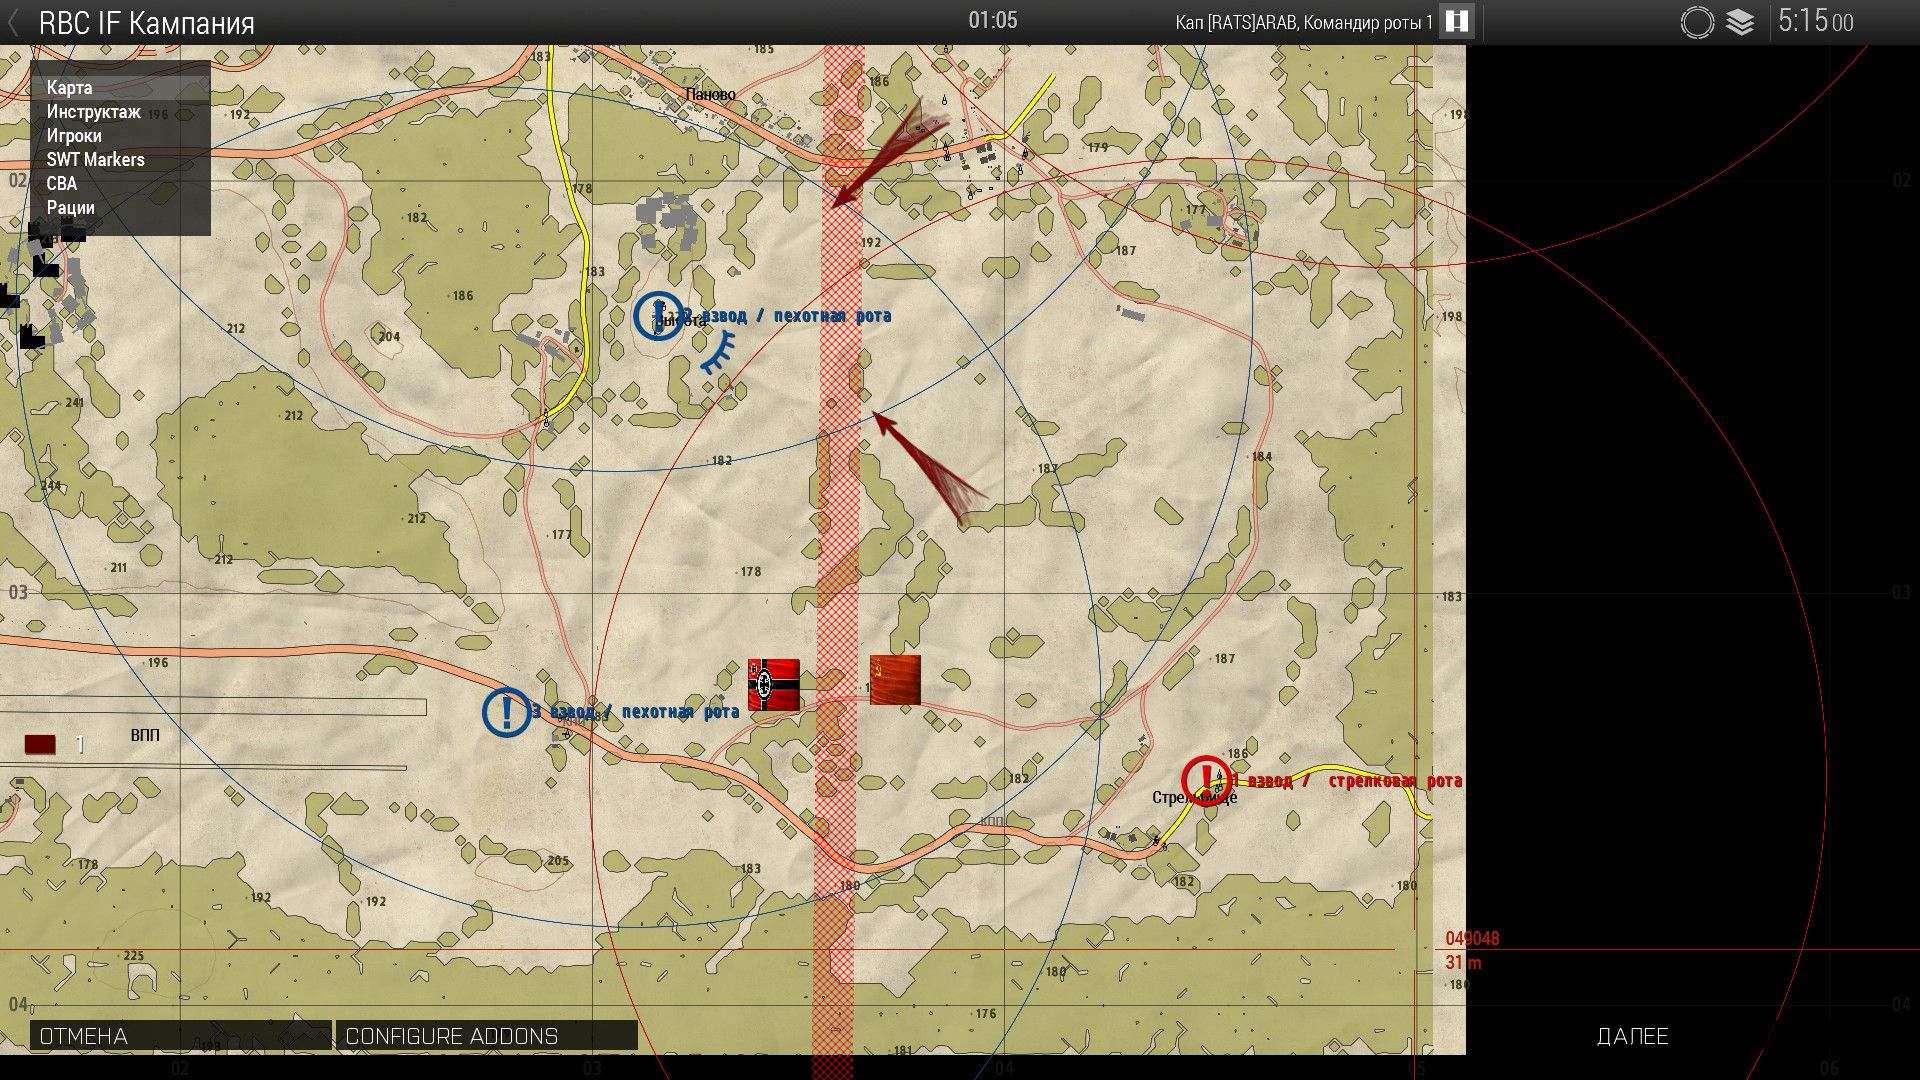Viewport: 1920px width, 1080px height.
Task: Click the hill height label 204
Action: tap(389, 336)
